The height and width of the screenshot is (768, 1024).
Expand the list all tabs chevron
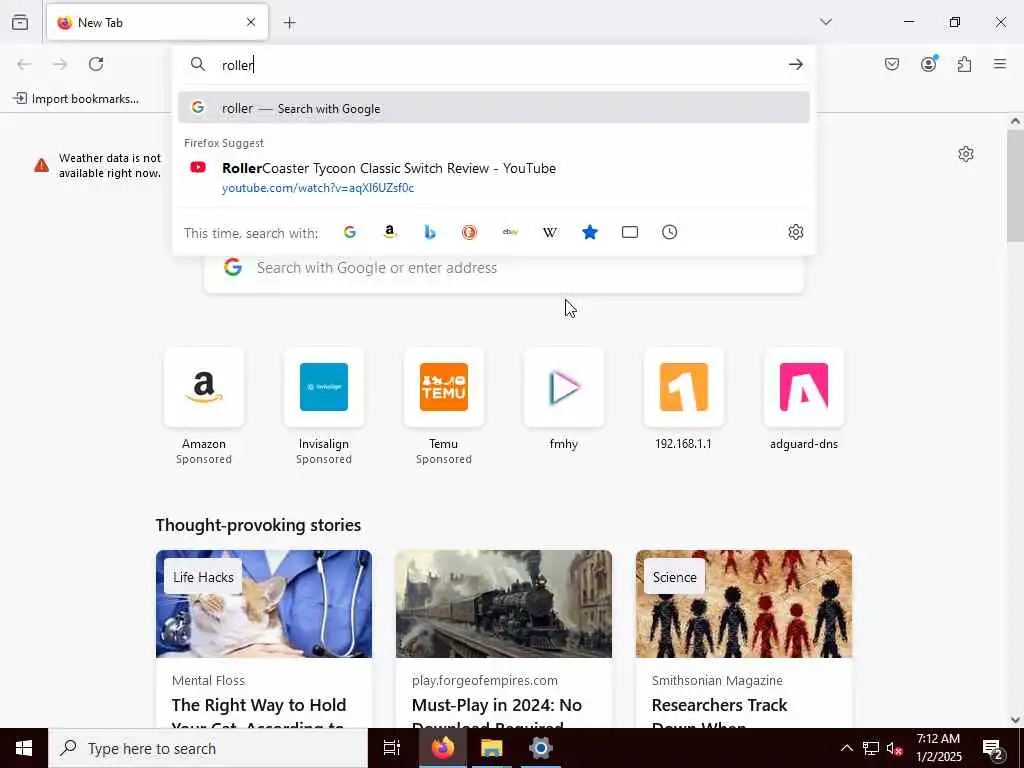(x=825, y=22)
